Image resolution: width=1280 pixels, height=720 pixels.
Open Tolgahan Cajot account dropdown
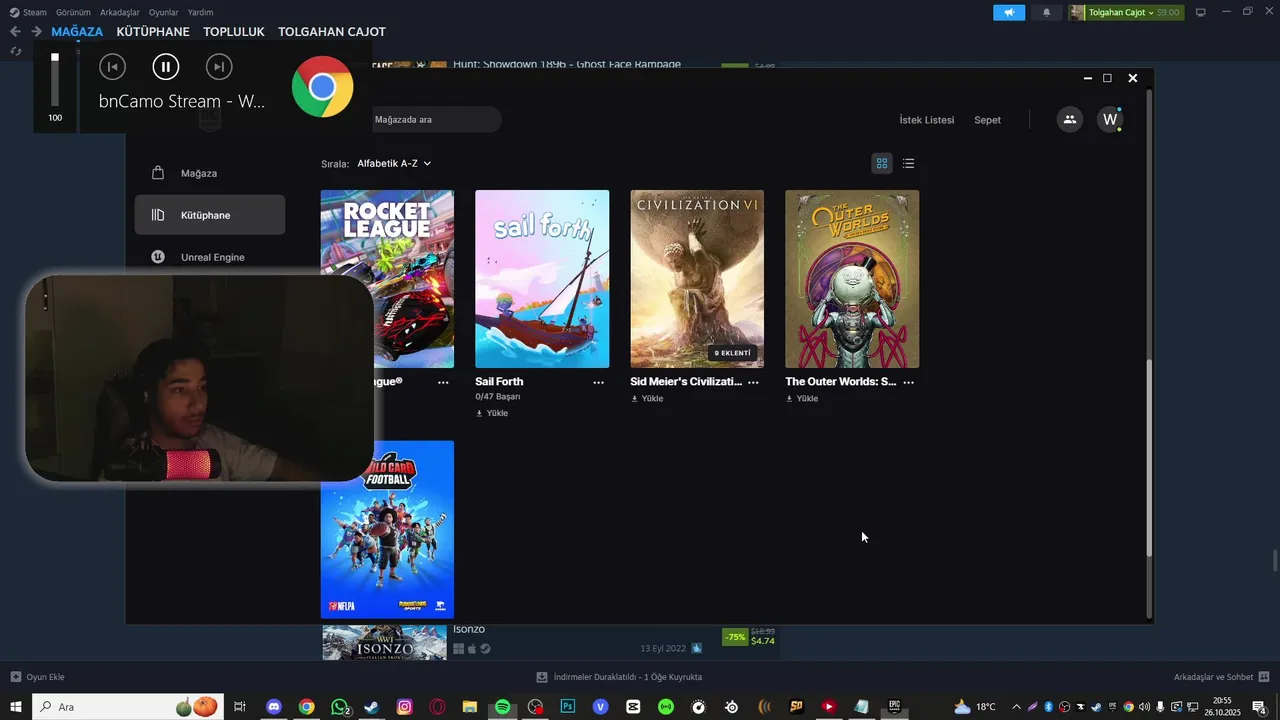tap(1125, 12)
